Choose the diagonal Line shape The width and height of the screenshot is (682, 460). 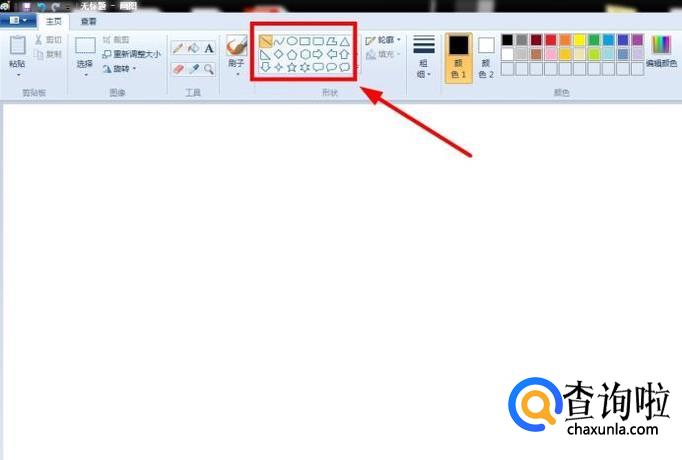pyautogui.click(x=266, y=42)
